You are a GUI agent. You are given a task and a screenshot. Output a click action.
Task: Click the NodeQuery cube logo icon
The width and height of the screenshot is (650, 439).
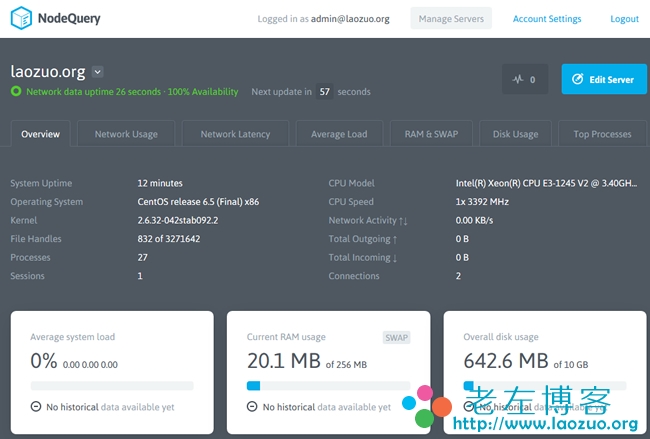click(21, 18)
